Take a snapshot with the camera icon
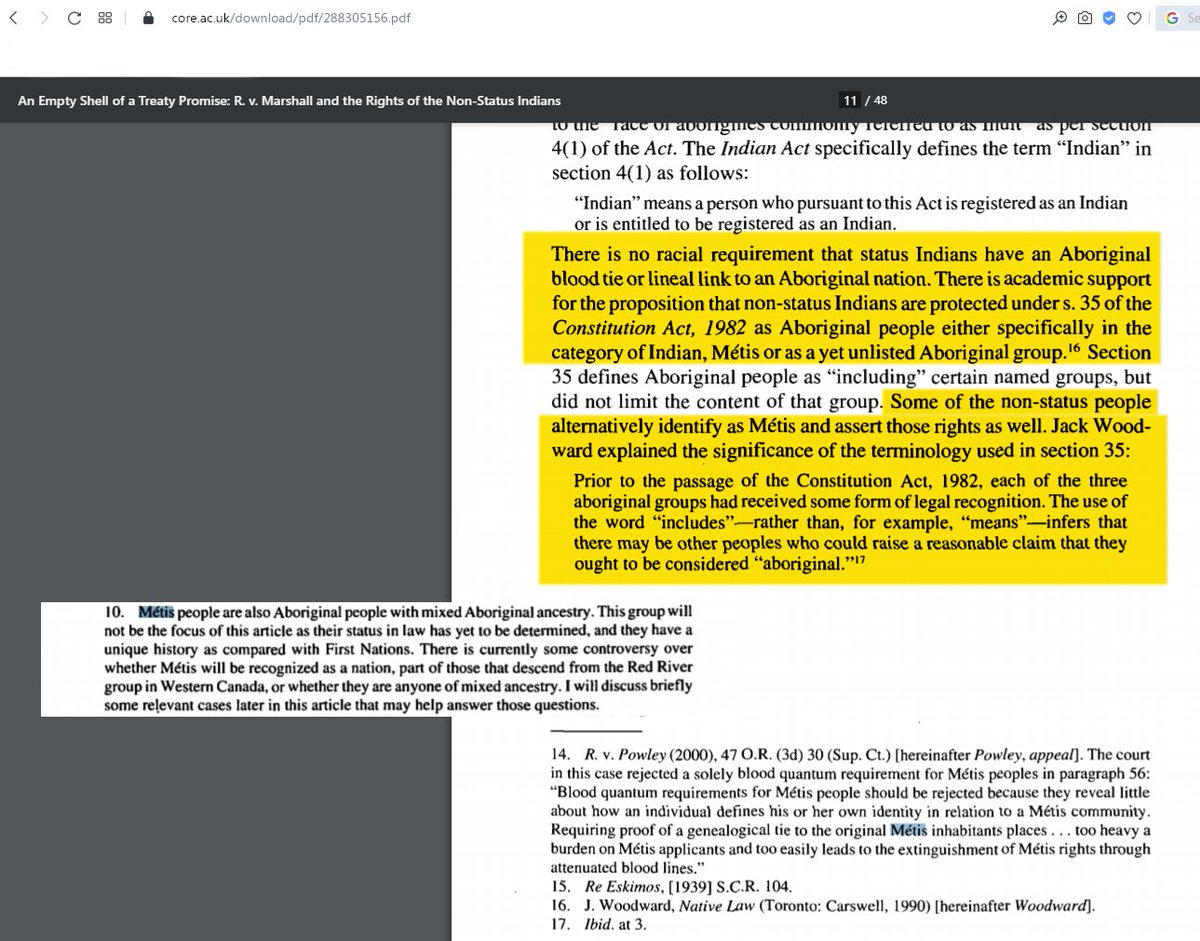The image size is (1200, 941). 1085,18
